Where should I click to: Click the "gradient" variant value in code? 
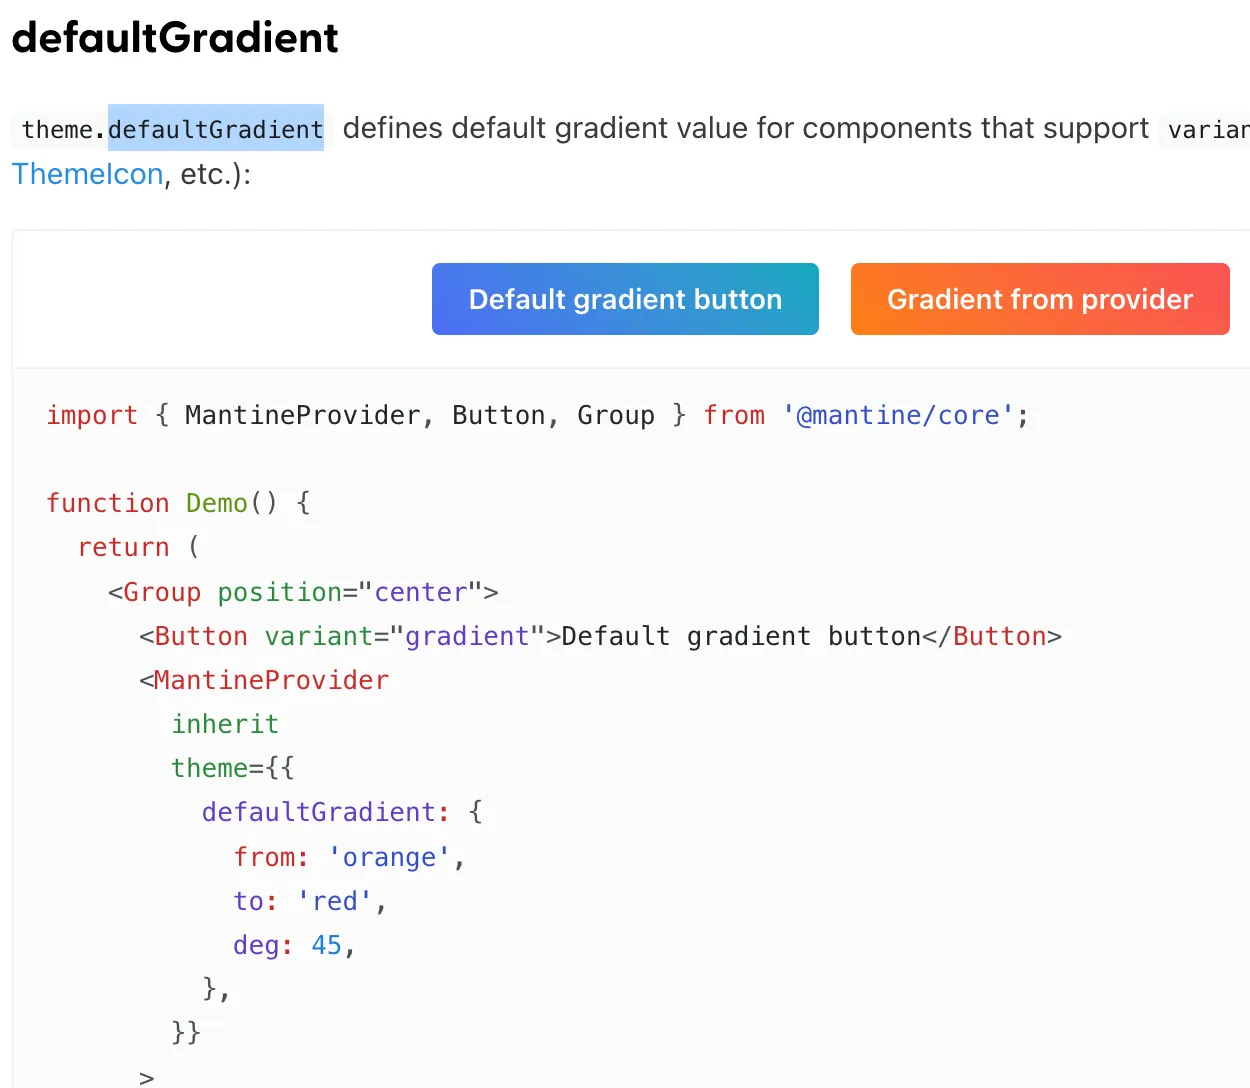[467, 636]
